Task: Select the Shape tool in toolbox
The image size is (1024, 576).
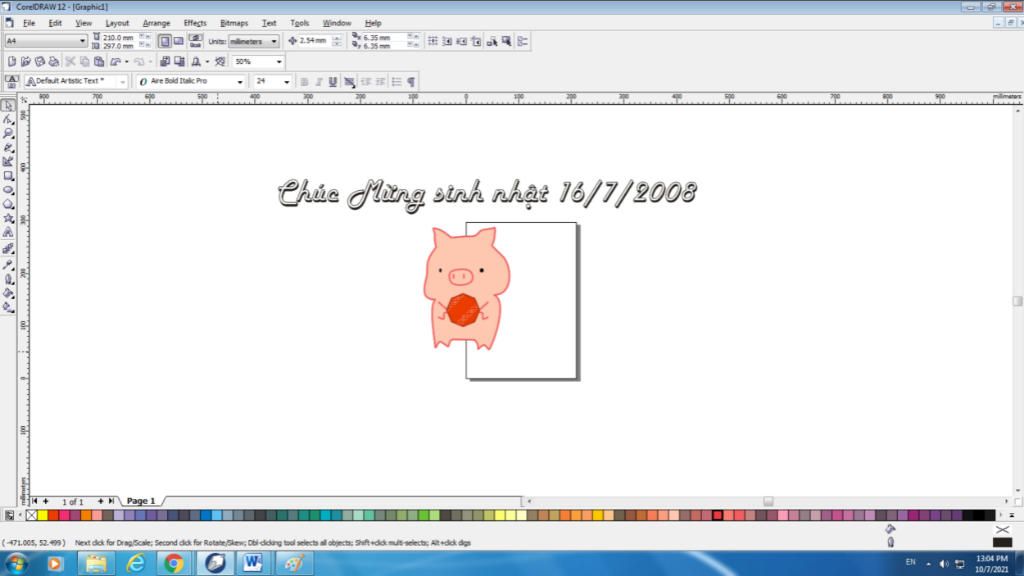Action: (x=8, y=119)
